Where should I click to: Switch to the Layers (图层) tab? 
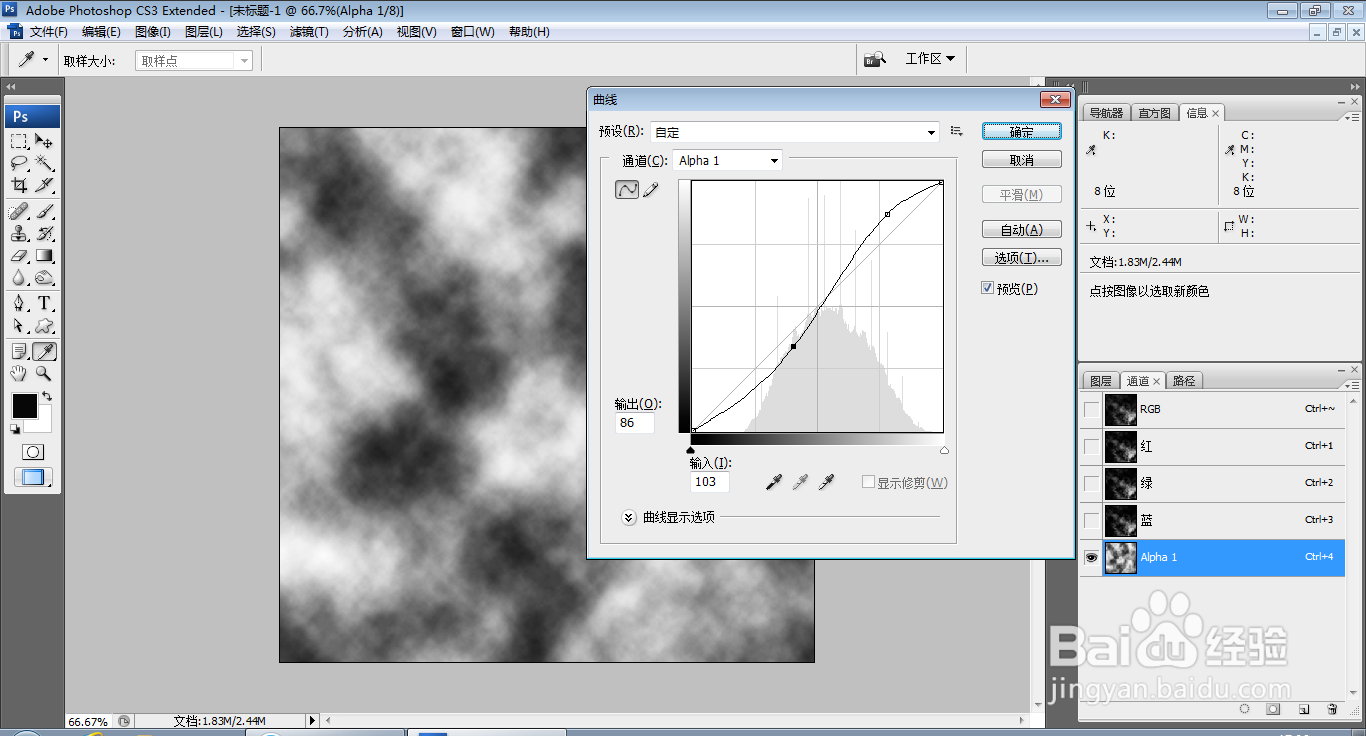pos(1101,381)
